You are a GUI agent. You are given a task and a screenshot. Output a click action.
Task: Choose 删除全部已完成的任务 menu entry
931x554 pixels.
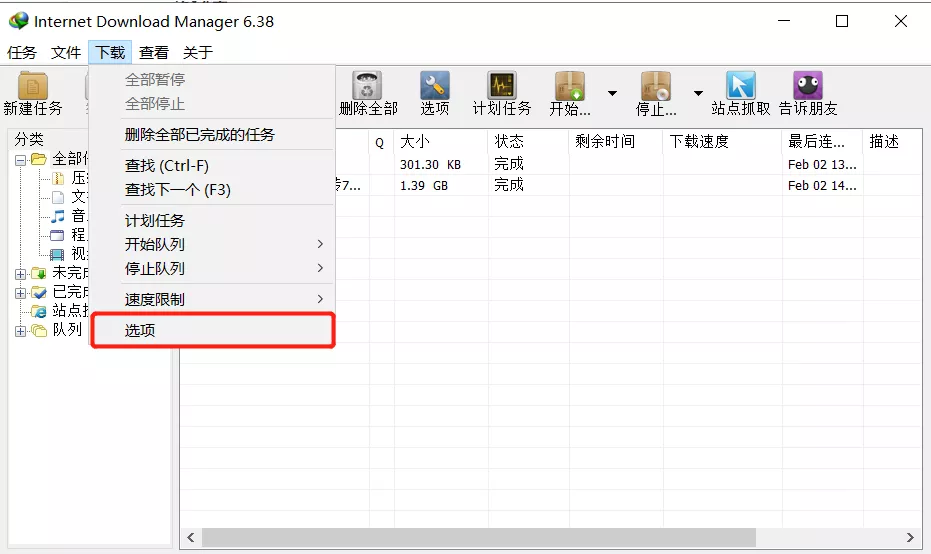pos(213,135)
